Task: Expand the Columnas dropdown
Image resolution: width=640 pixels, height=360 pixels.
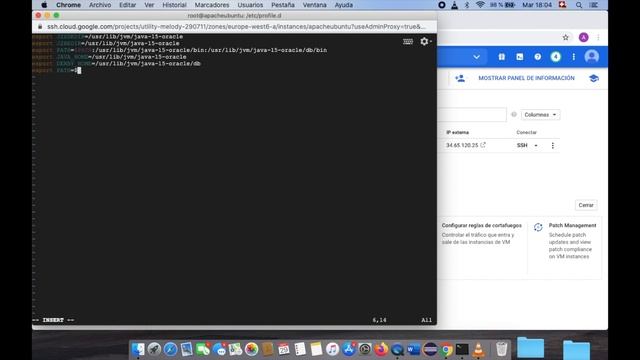Action: click(x=540, y=115)
